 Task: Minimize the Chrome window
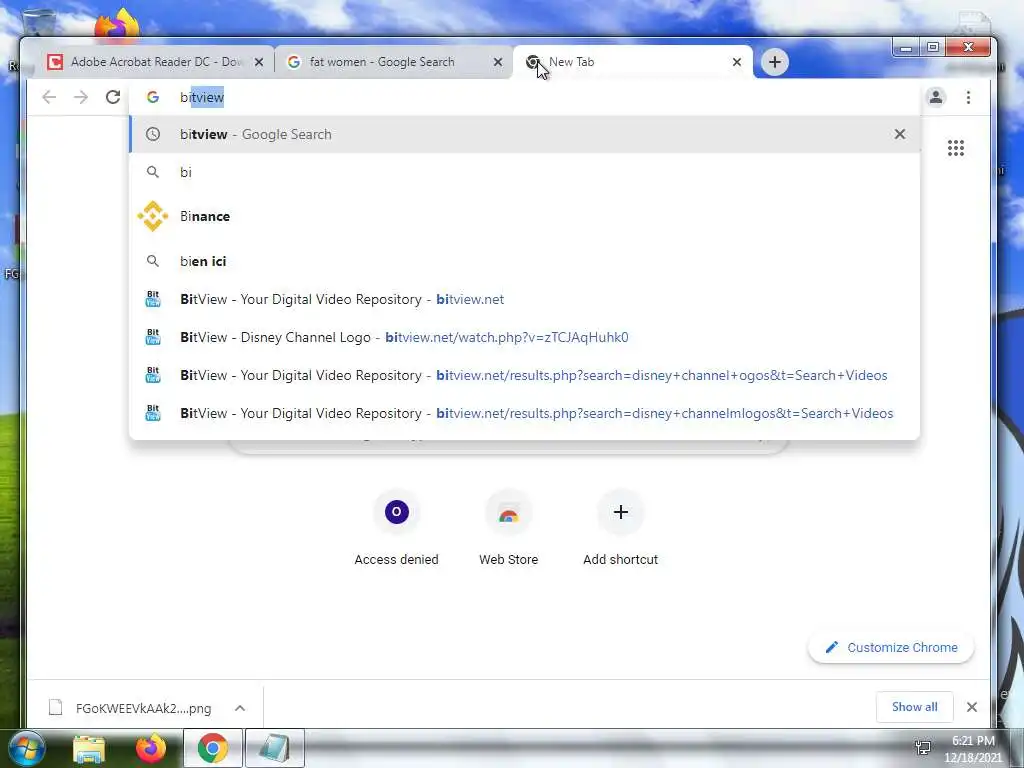[906, 48]
